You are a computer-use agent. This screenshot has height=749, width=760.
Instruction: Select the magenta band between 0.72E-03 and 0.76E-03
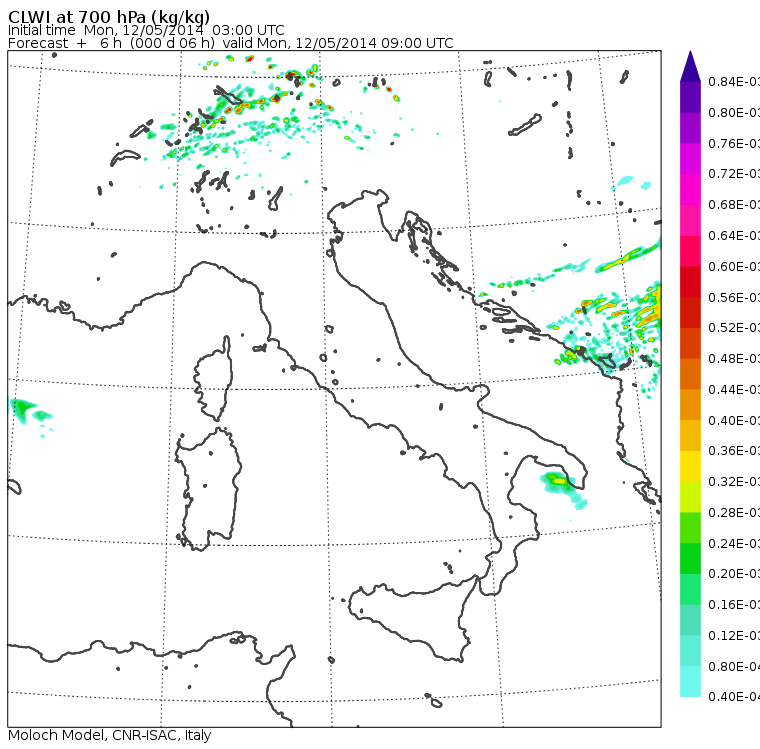[690, 159]
